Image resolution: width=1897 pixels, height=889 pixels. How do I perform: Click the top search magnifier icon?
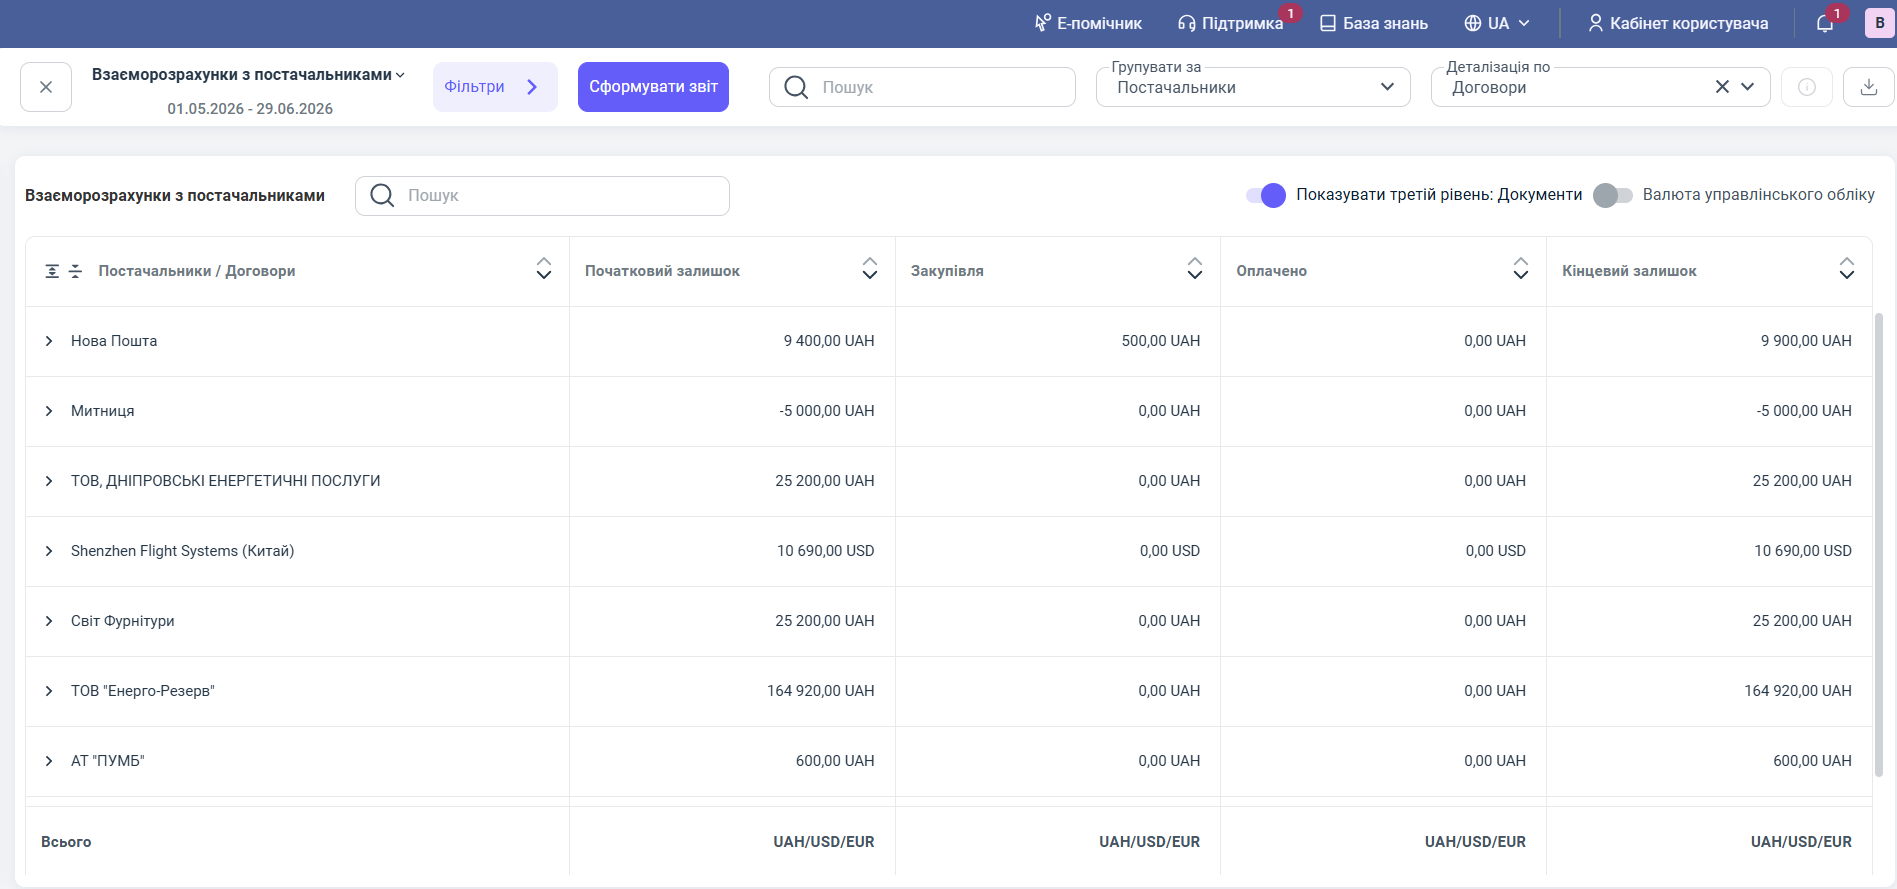tap(796, 87)
